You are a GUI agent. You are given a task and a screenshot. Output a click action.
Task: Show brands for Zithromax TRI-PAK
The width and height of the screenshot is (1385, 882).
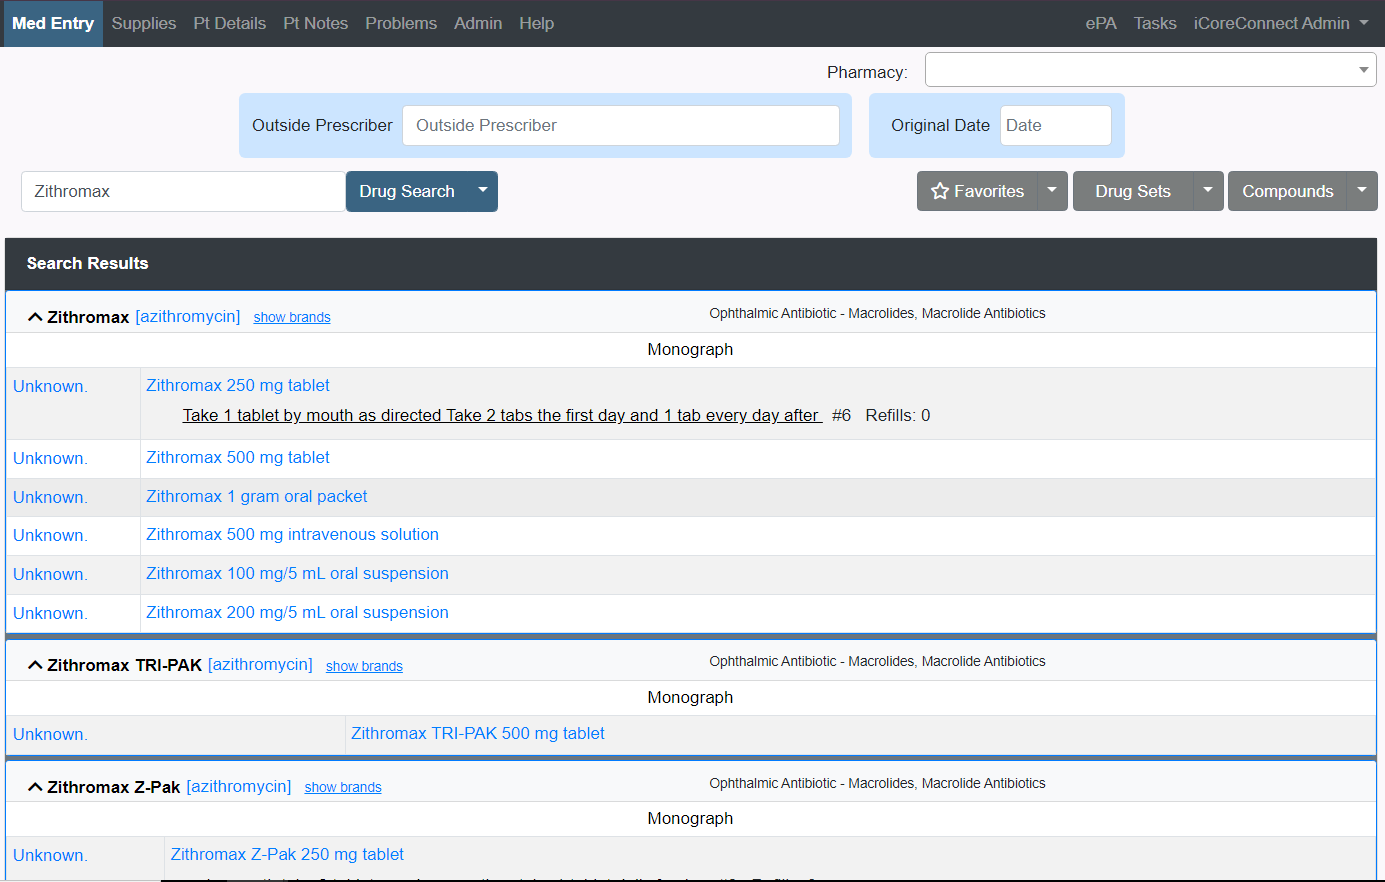(x=364, y=666)
